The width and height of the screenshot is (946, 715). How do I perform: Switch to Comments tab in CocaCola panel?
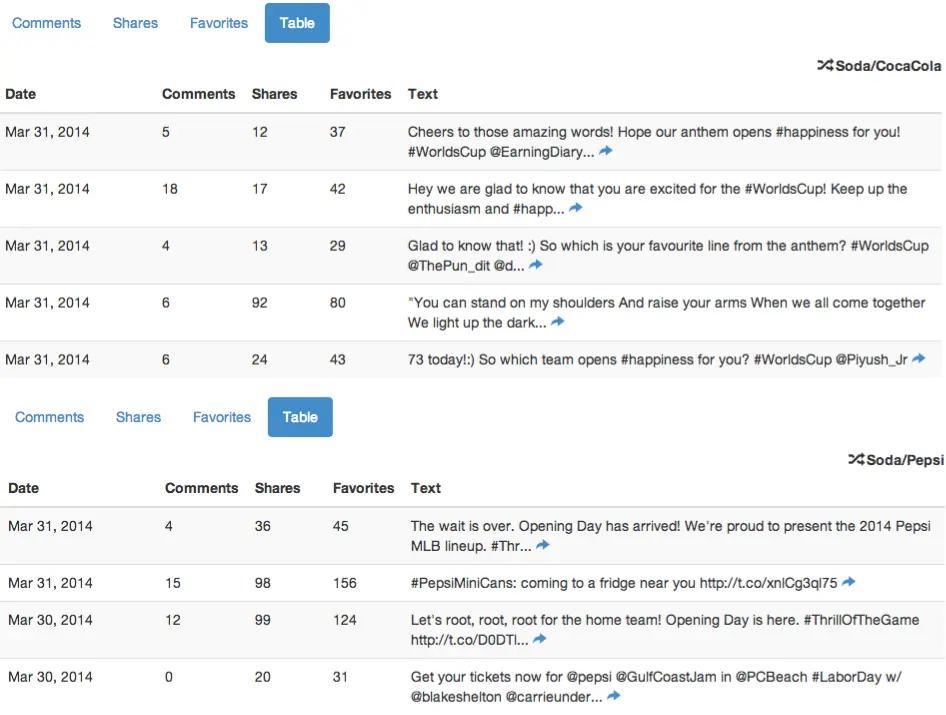coord(46,23)
